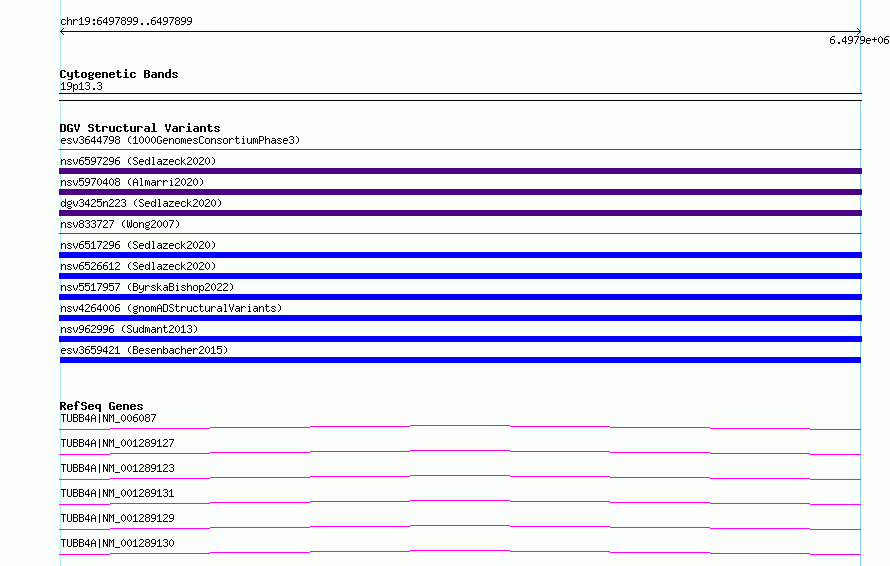The image size is (890, 566).
Task: Click the 6.4979e+06 scale value
Action: click(859, 40)
